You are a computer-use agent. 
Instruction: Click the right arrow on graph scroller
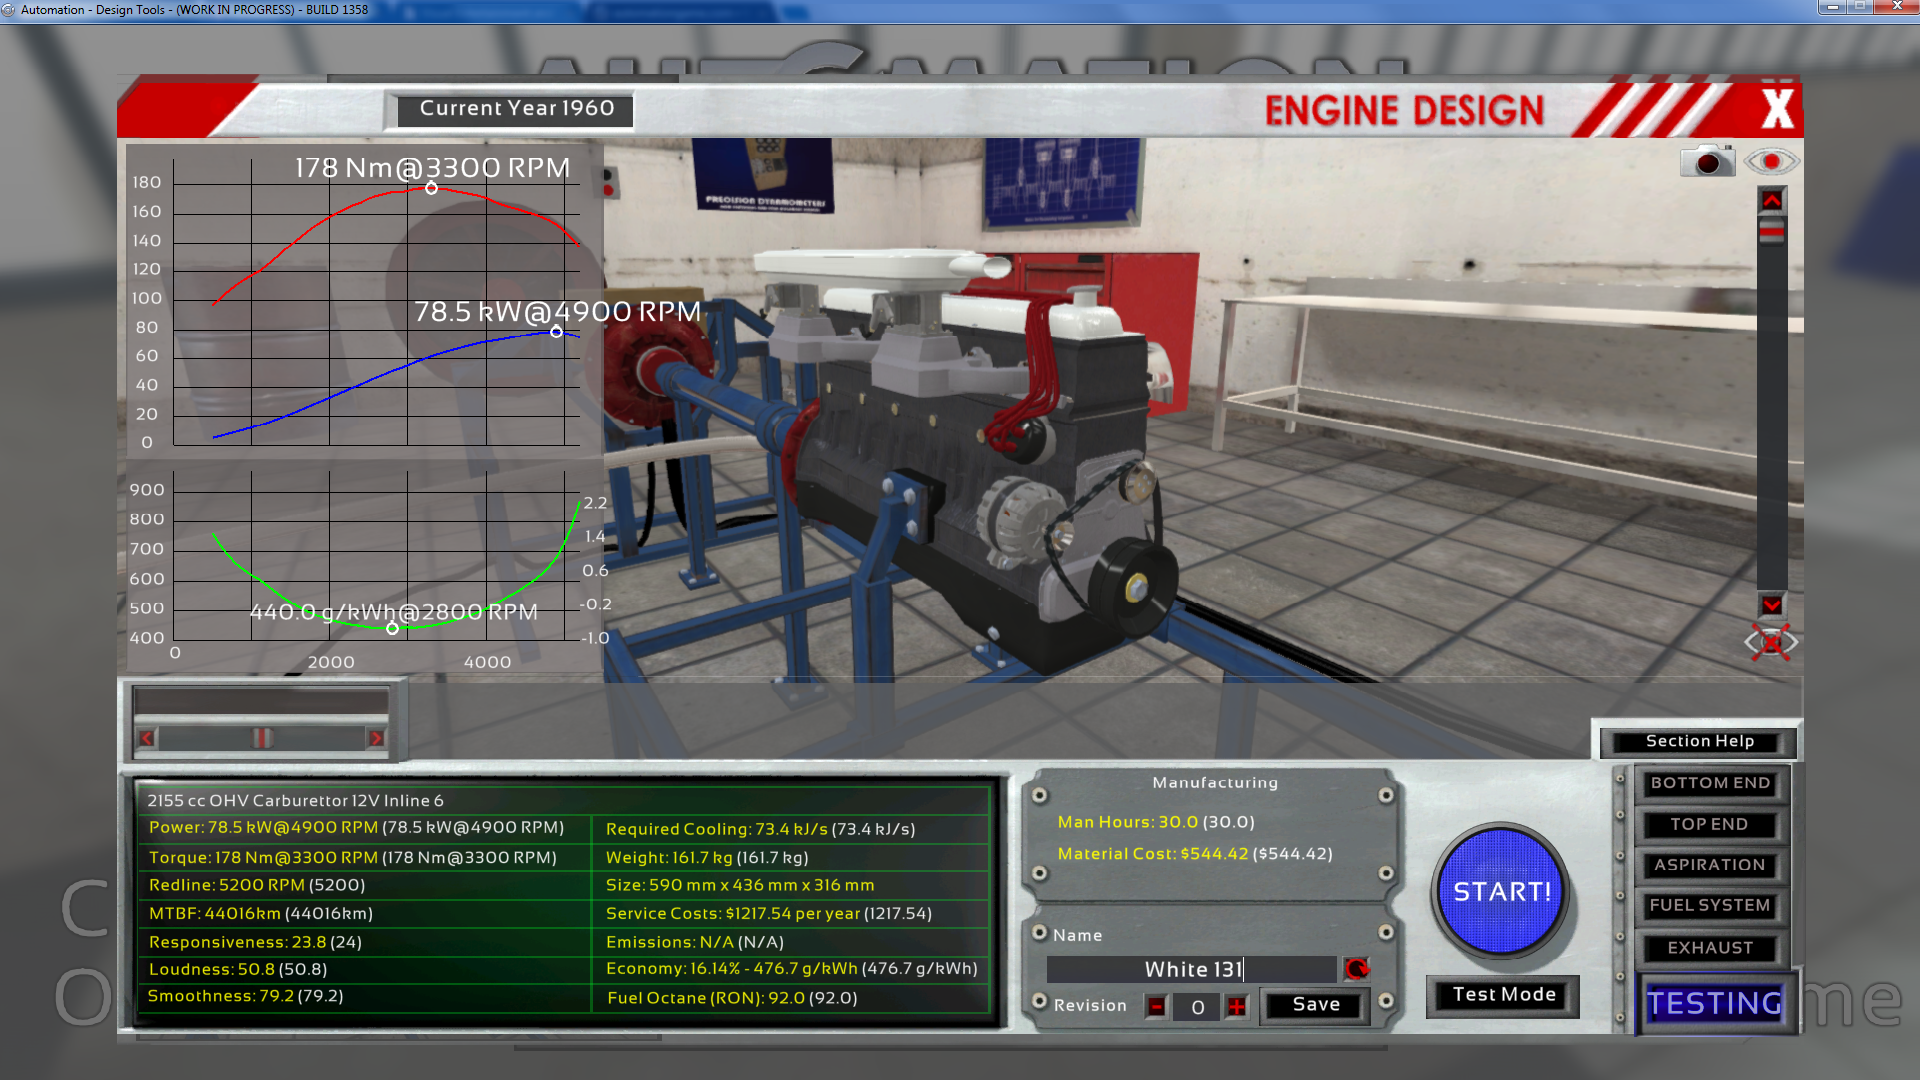coord(376,738)
